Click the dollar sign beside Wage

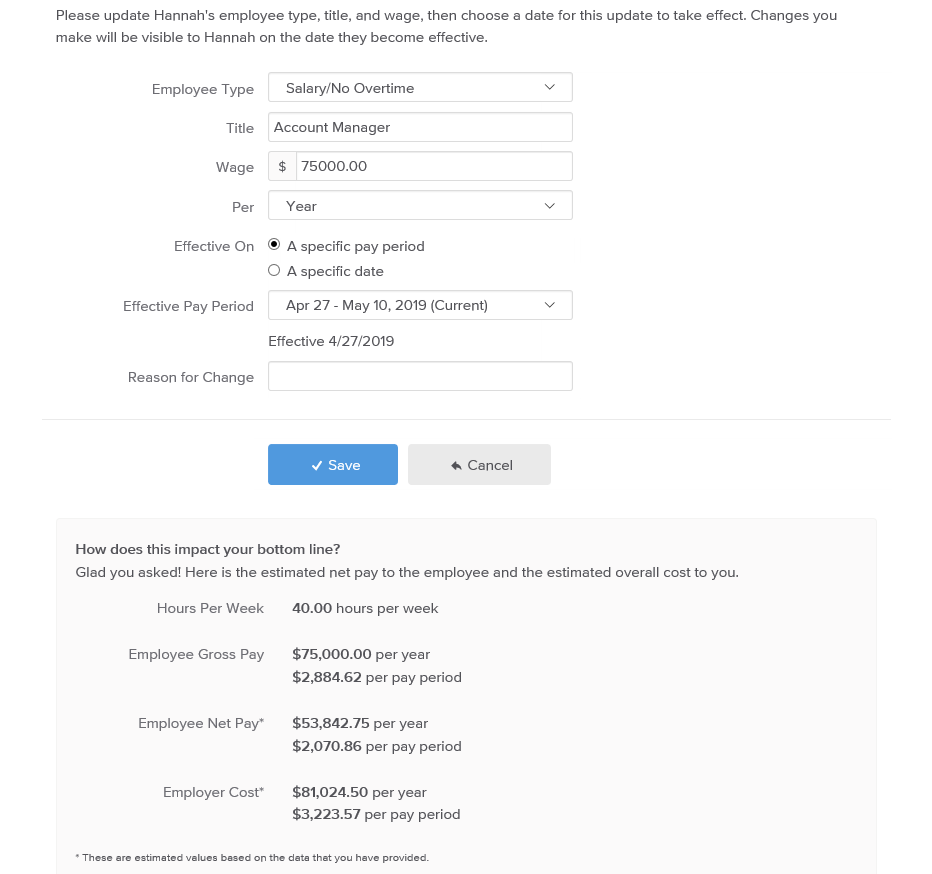tap(282, 166)
